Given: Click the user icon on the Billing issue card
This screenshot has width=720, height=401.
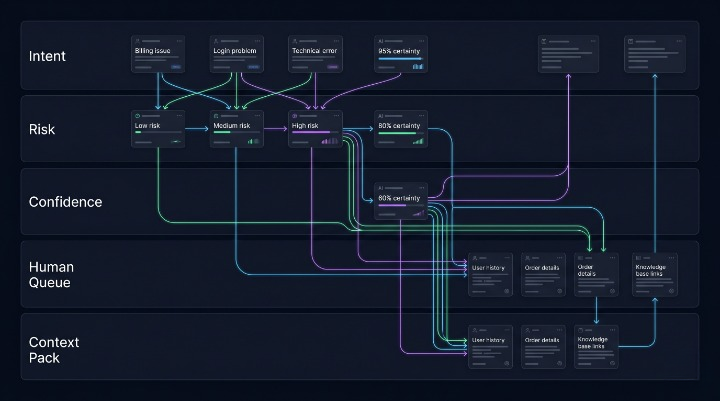Looking at the screenshot, I should click(137, 41).
